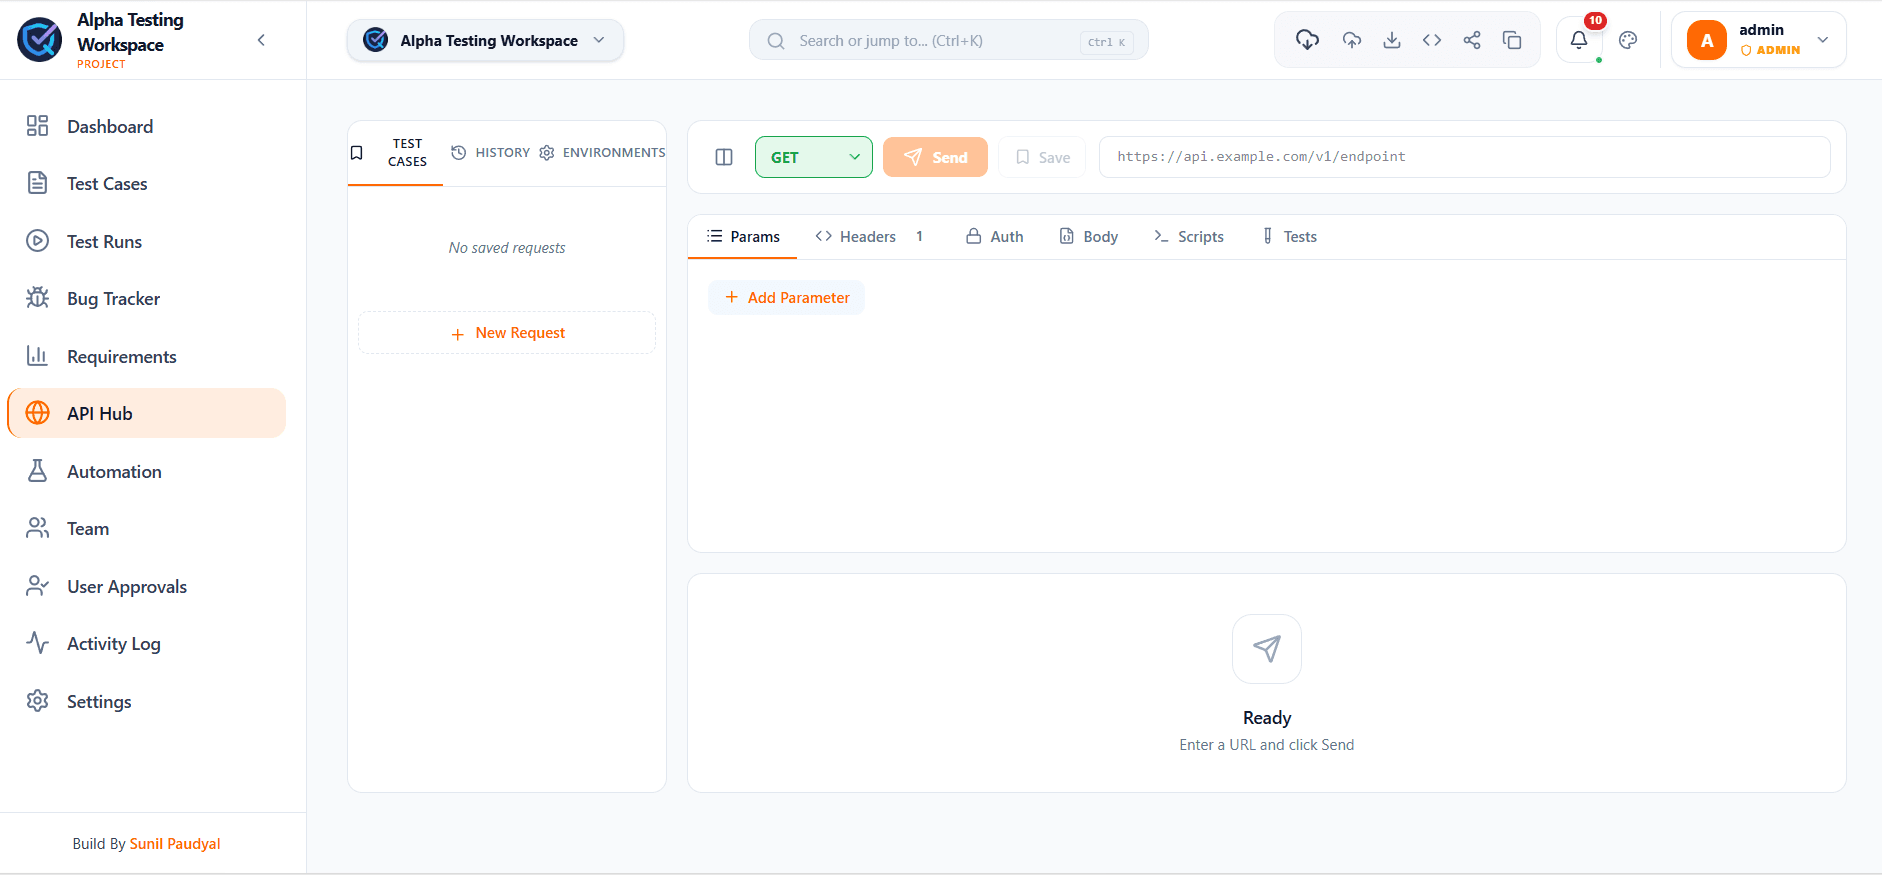
Task: Open Automation page
Action: tap(146, 471)
